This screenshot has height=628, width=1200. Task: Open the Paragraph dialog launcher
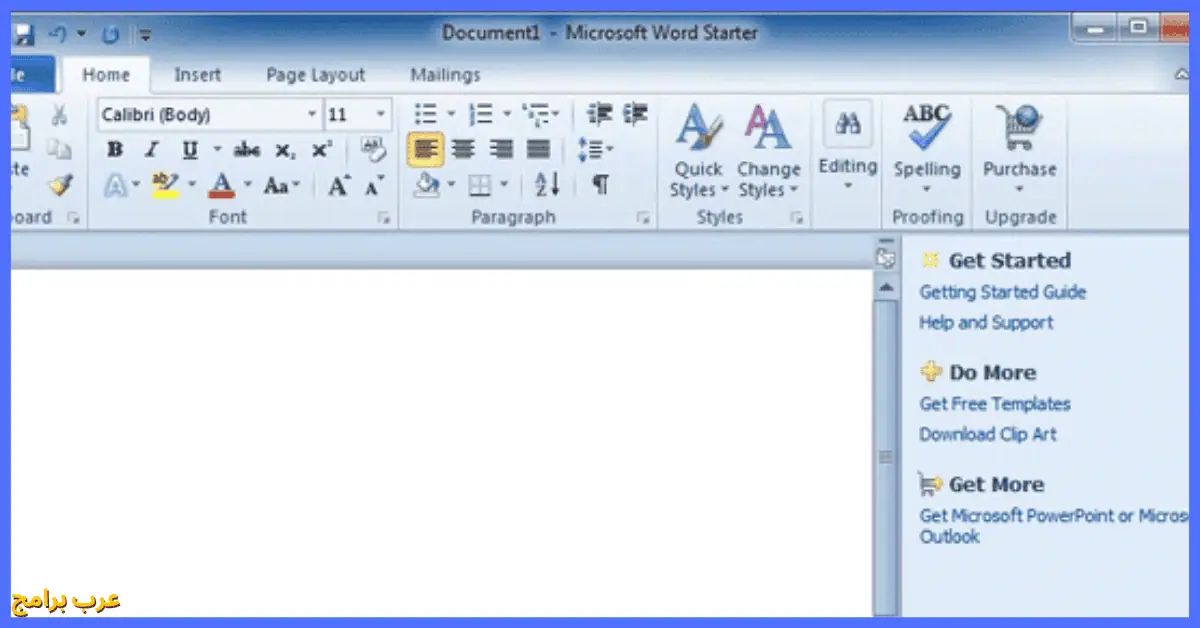[x=643, y=218]
